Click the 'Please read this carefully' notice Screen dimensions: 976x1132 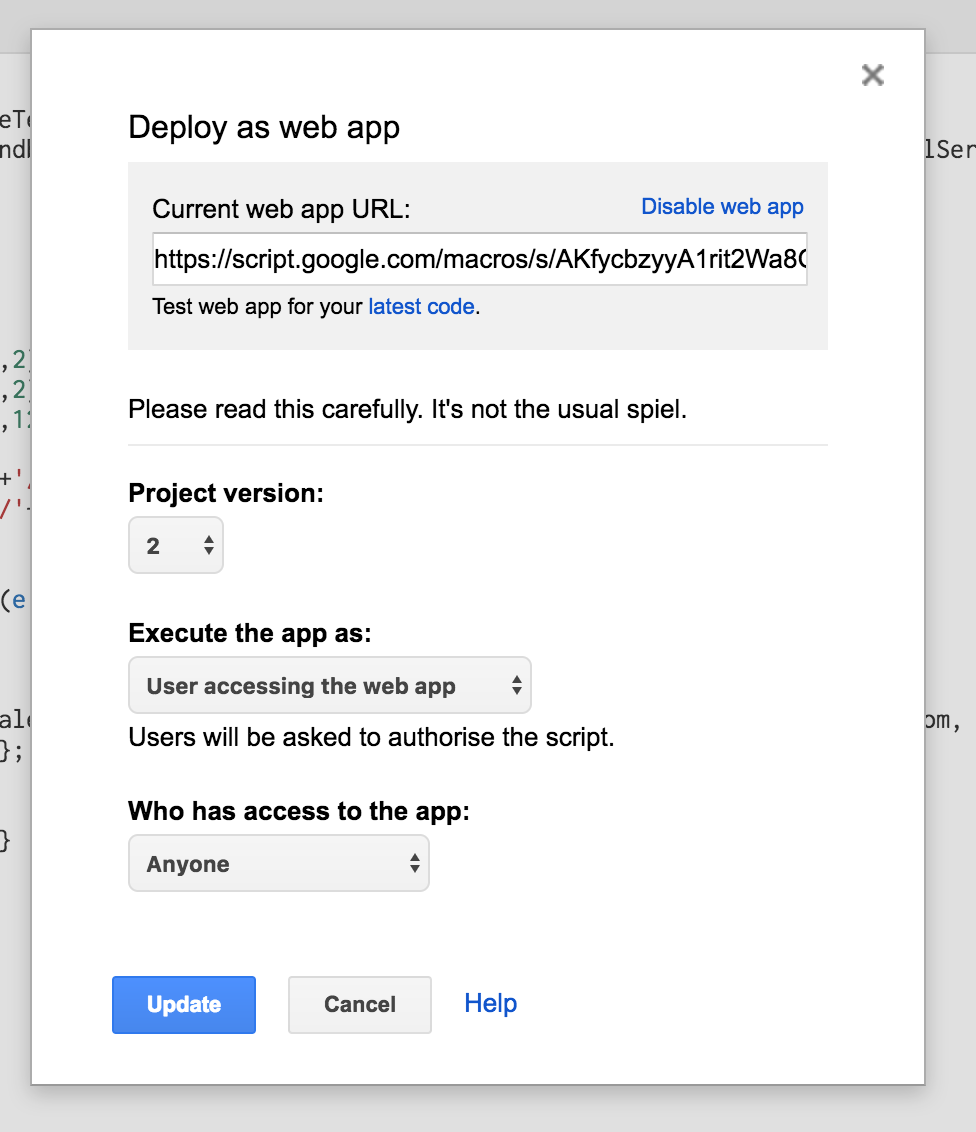[408, 410]
